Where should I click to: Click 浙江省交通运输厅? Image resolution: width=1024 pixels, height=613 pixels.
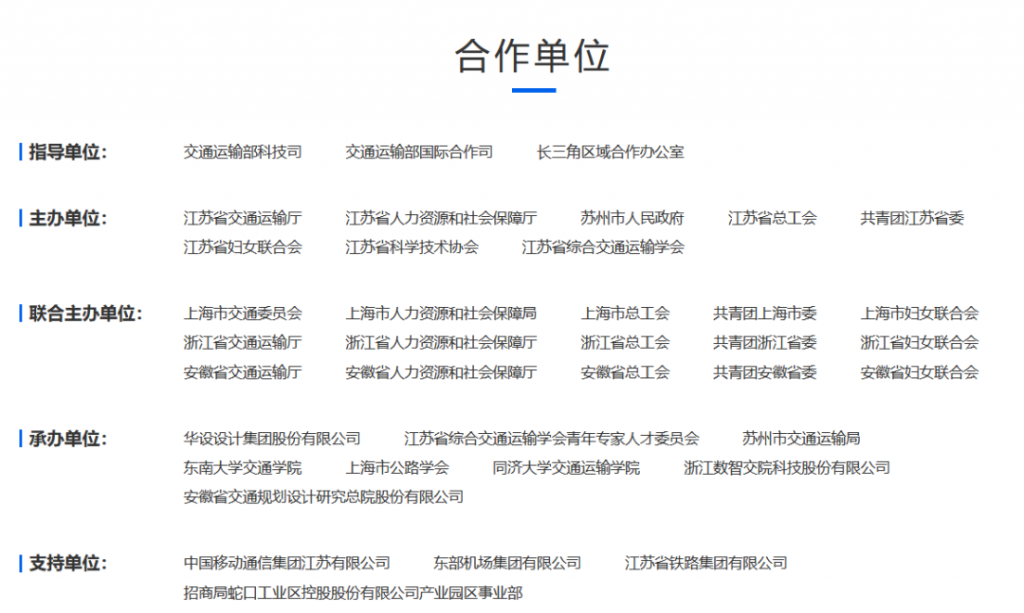[x=243, y=343]
